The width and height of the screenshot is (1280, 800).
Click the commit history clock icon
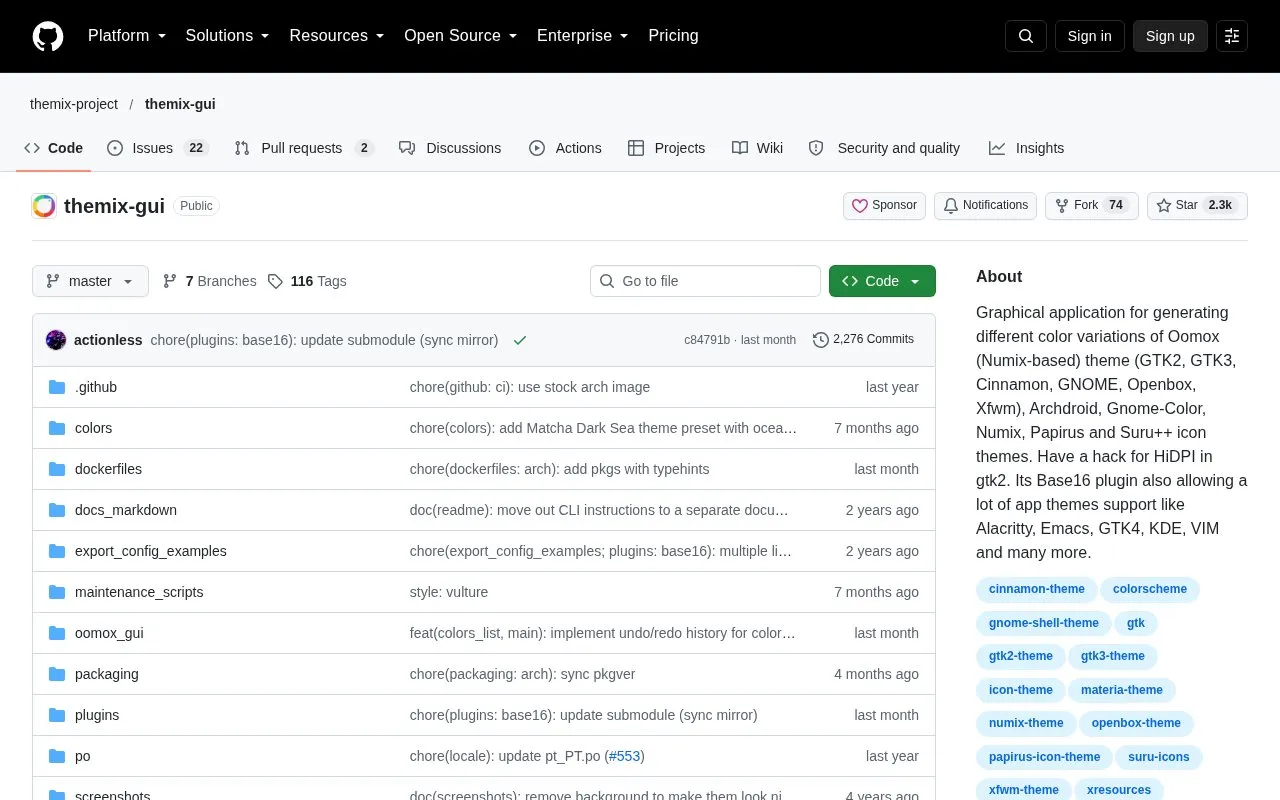click(x=821, y=340)
